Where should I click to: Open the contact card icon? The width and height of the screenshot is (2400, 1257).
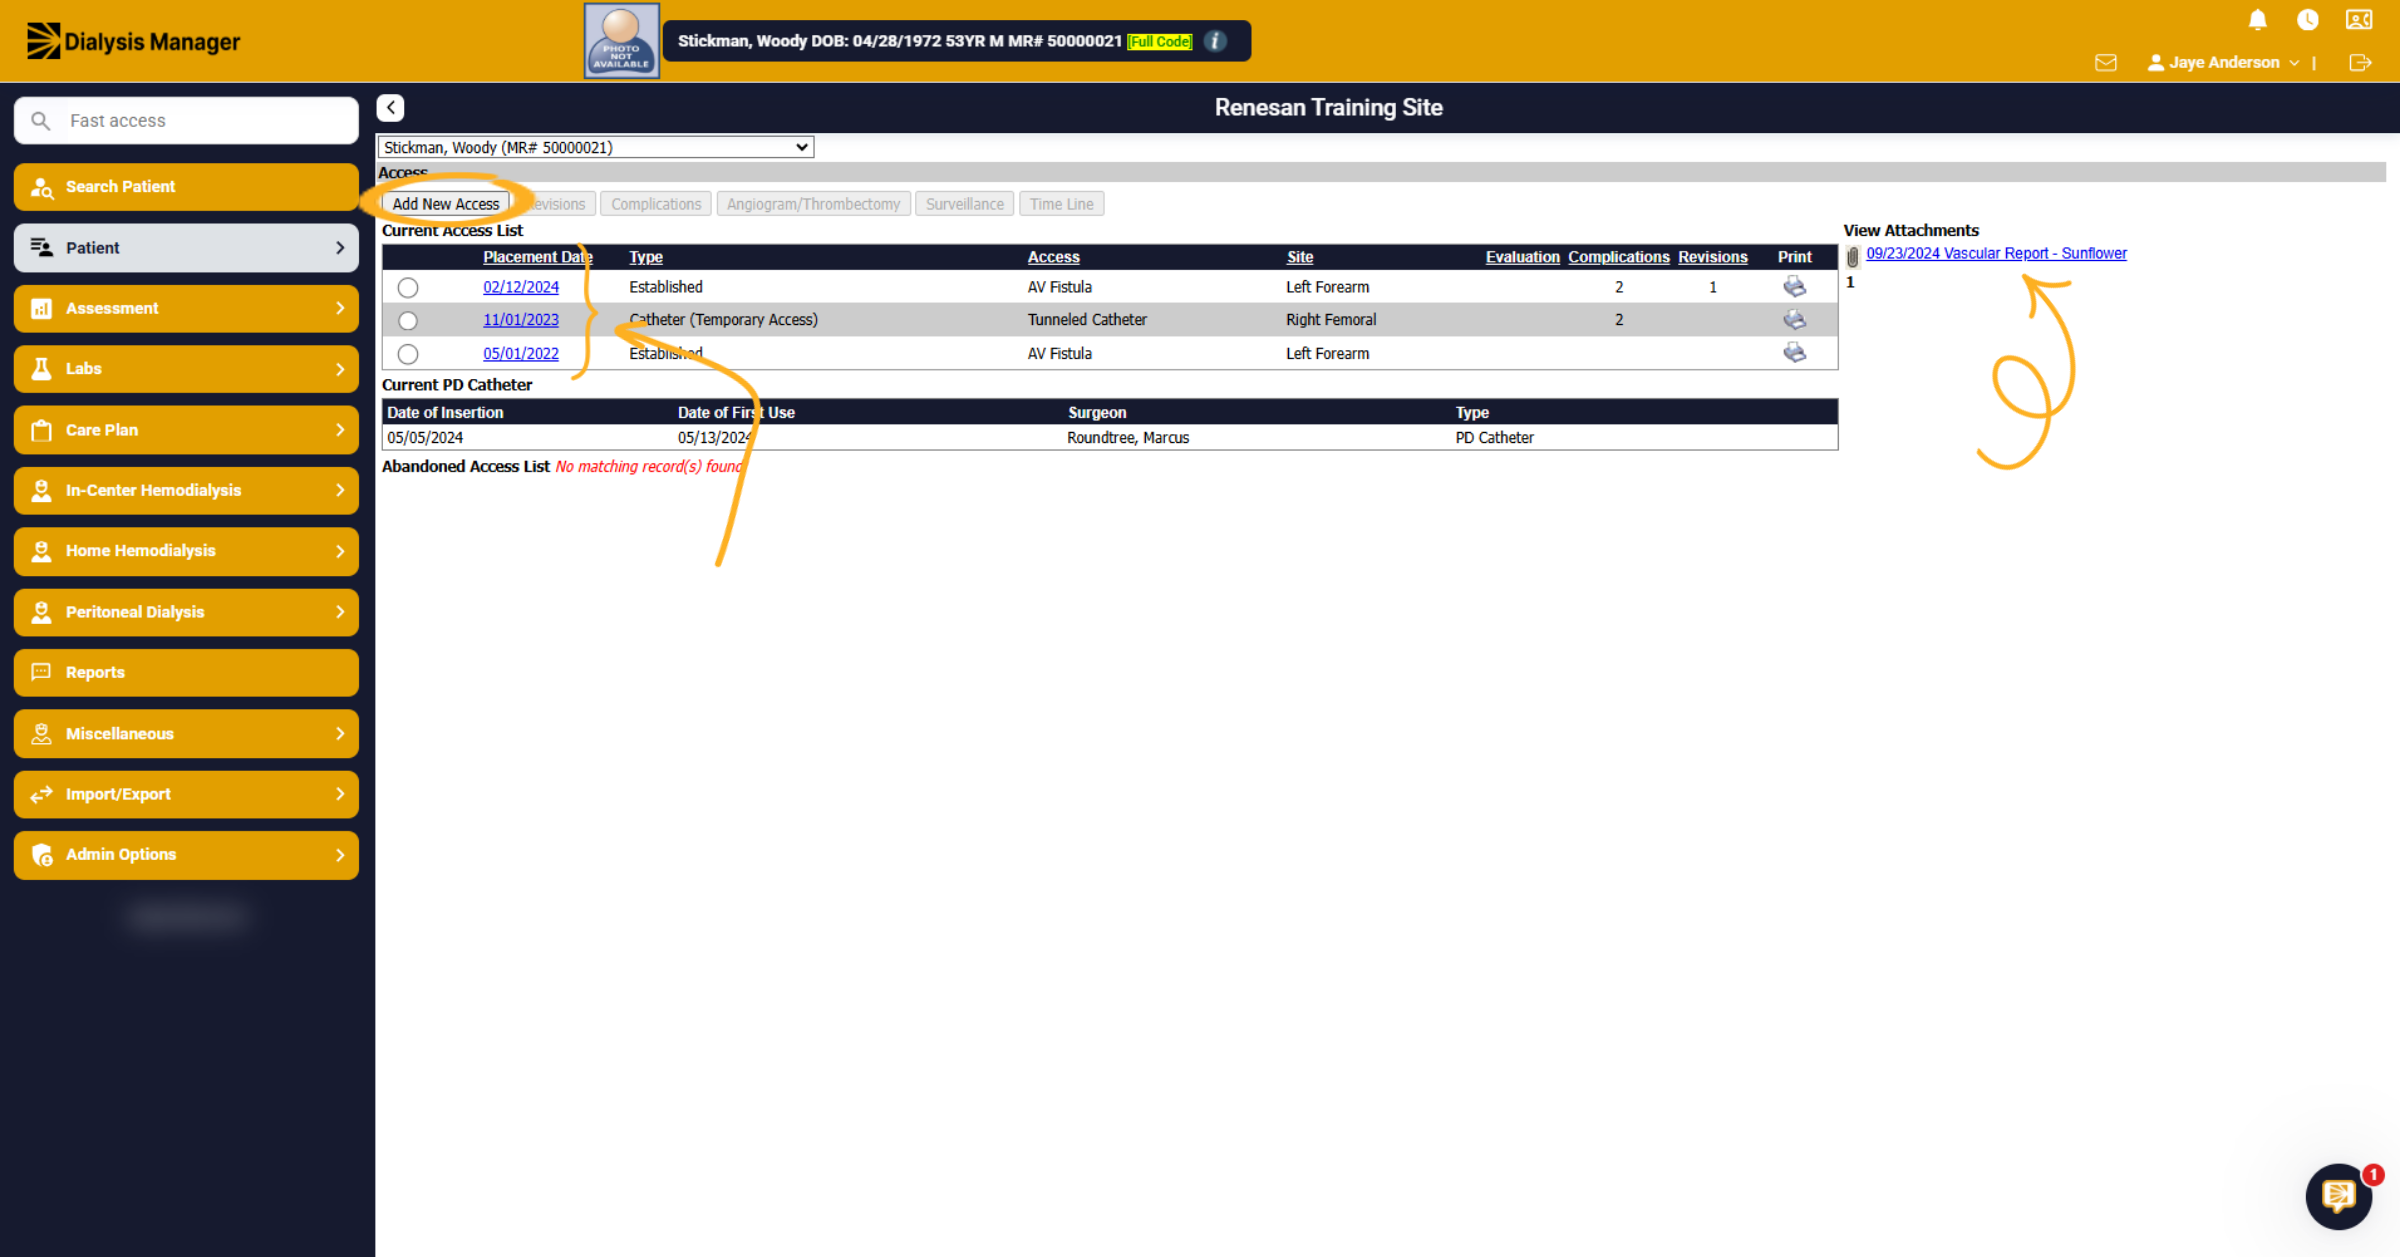(x=2359, y=20)
